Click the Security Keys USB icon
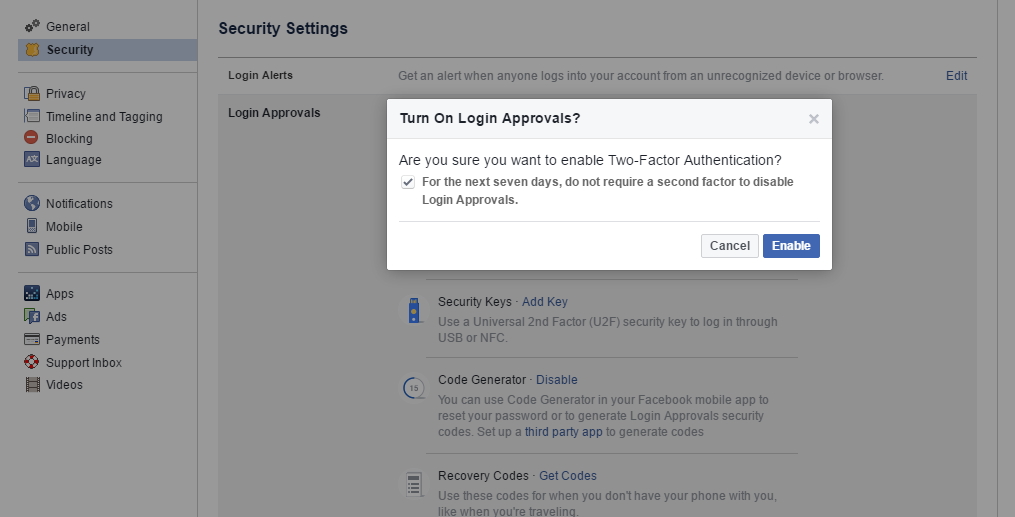The width and height of the screenshot is (1015, 517). tap(413, 311)
